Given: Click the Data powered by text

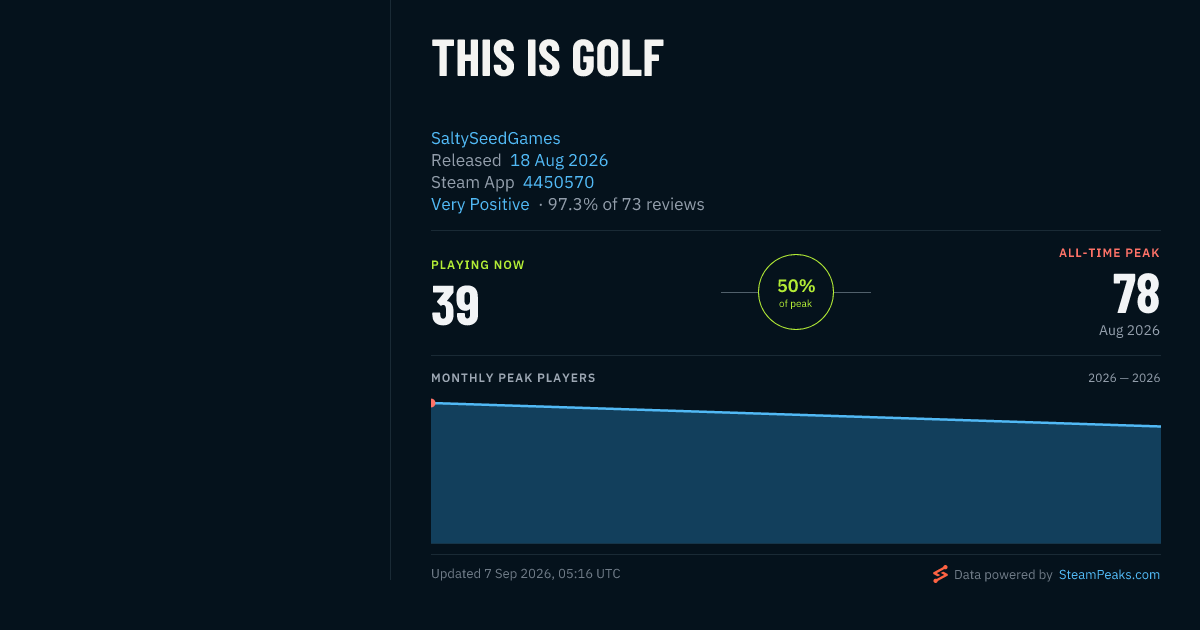Looking at the screenshot, I should pyautogui.click(x=1003, y=575).
